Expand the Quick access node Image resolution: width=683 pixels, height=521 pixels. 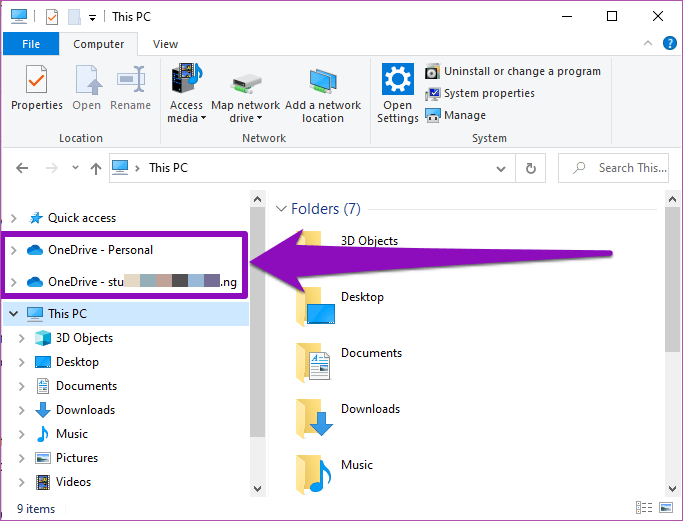(x=14, y=218)
